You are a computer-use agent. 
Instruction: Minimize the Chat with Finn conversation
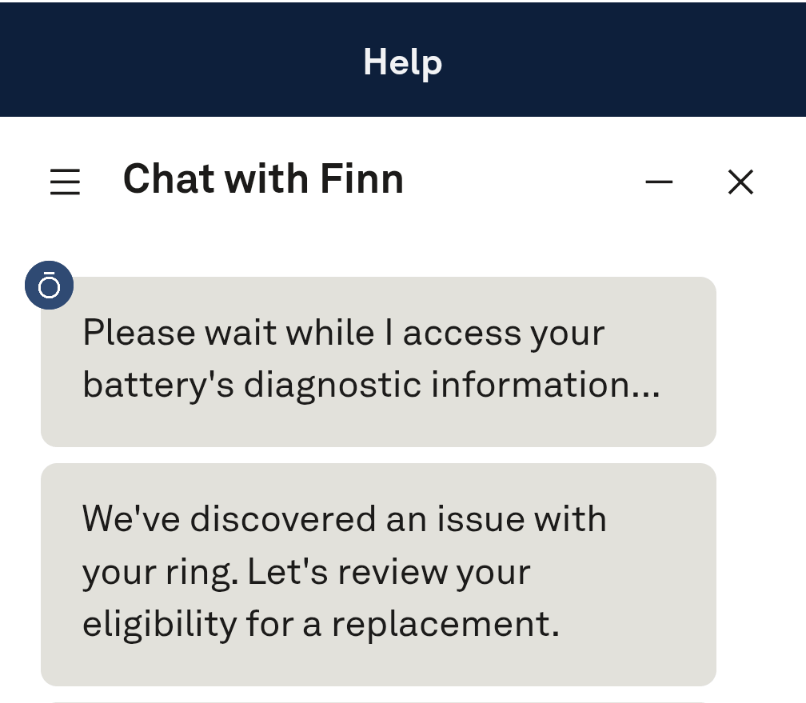659,182
